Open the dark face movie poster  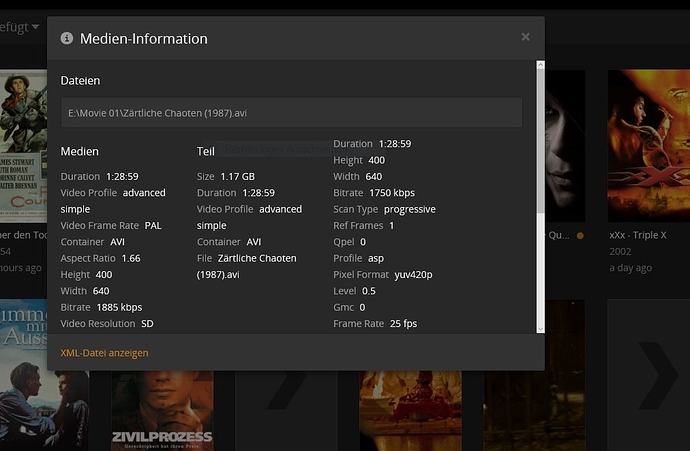565,146
